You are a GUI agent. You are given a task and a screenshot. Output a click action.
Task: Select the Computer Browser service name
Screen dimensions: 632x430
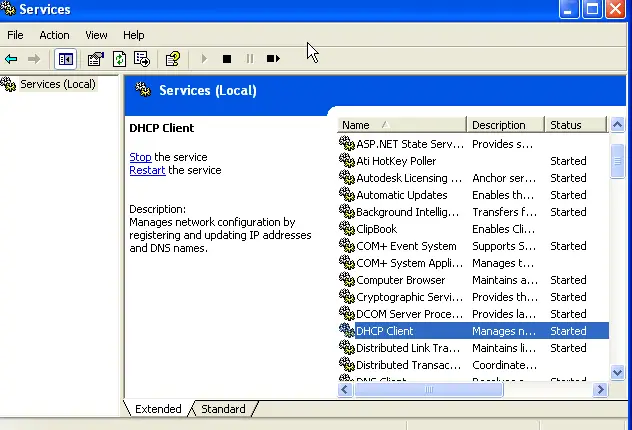click(x=400, y=280)
